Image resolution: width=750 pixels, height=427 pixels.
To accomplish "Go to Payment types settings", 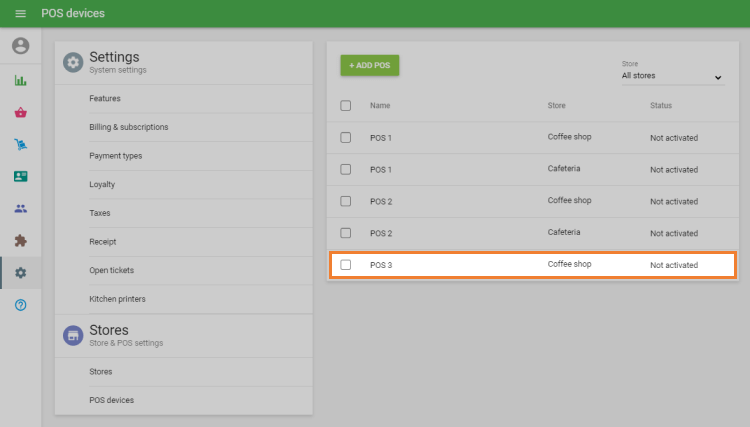I will (115, 156).
